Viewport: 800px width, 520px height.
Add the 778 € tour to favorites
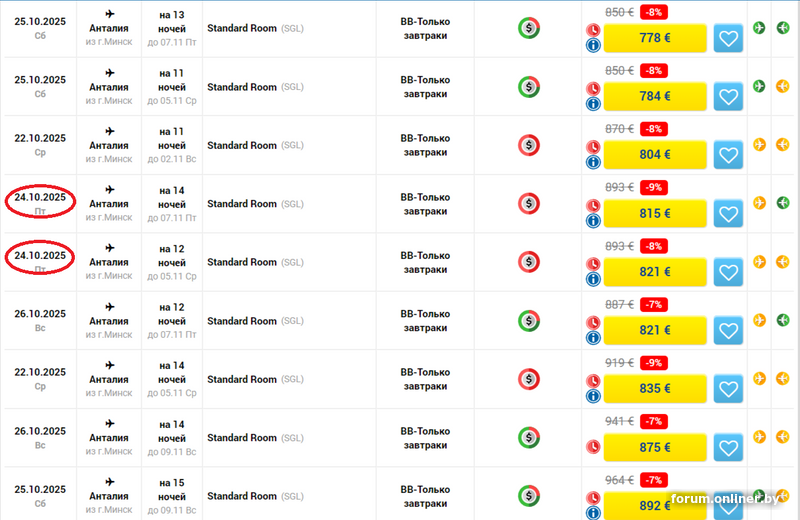pyautogui.click(x=728, y=39)
